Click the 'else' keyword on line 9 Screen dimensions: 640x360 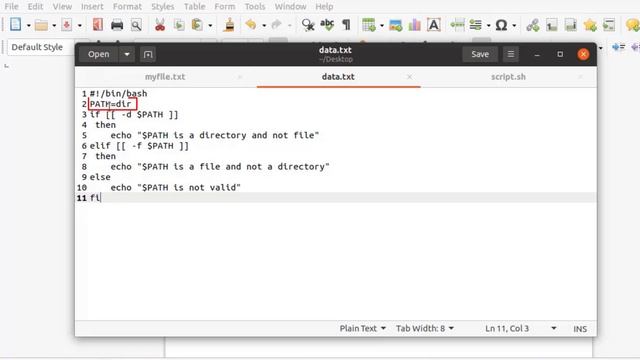(100, 177)
